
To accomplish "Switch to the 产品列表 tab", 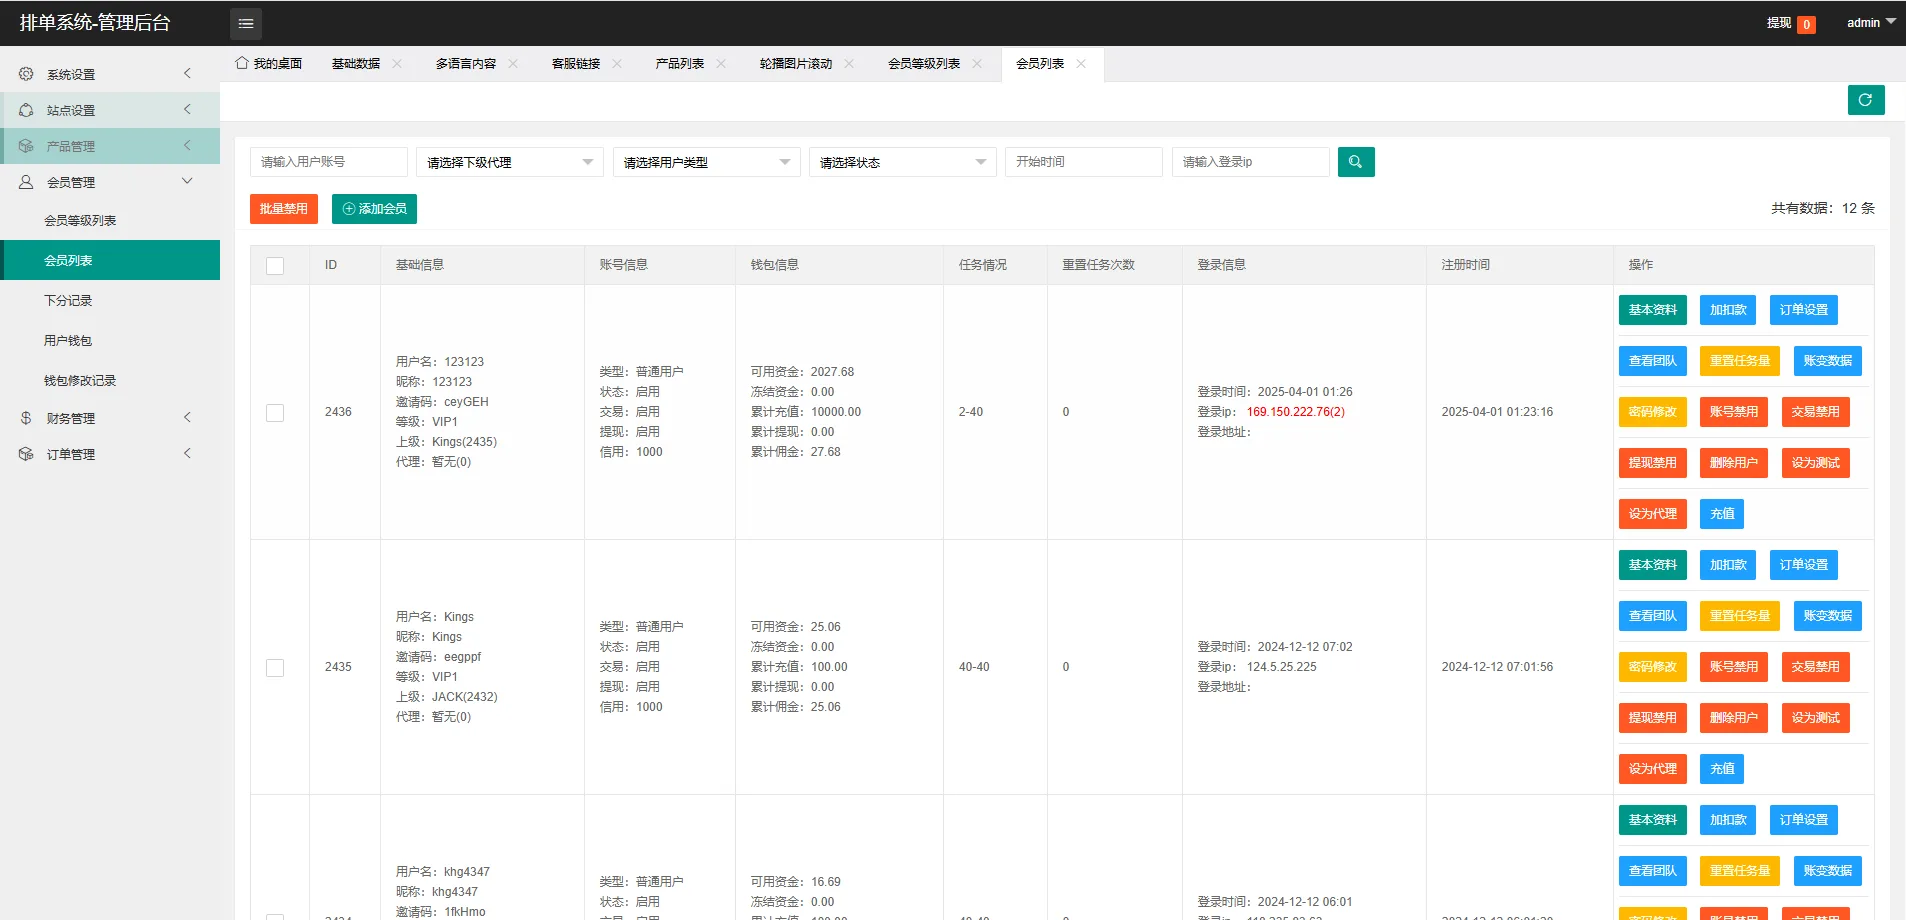I will [x=680, y=62].
